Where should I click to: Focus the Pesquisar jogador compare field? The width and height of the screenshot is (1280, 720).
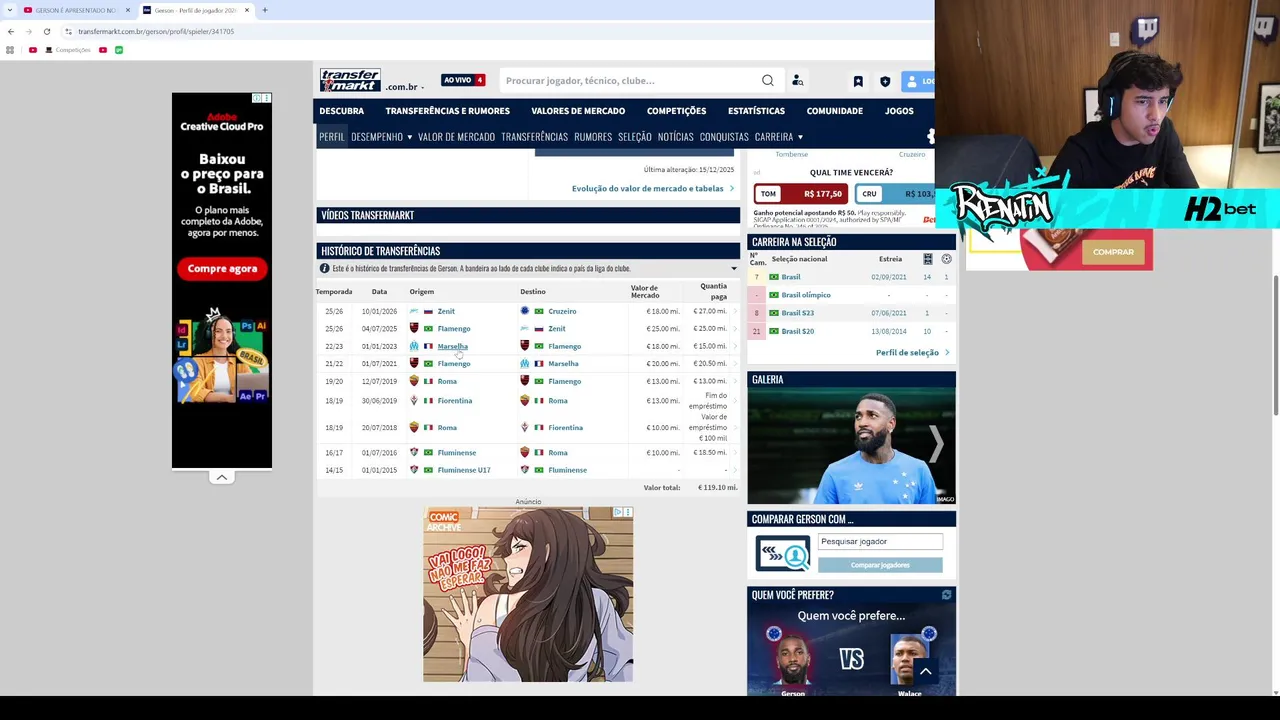pyautogui.click(x=880, y=541)
